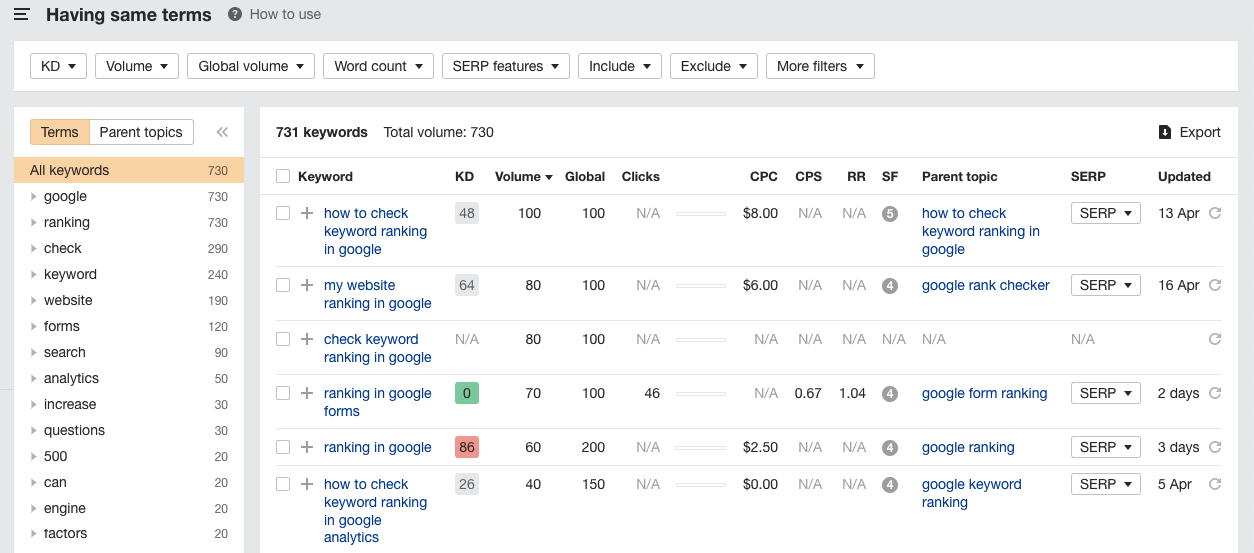Open the 'google rank checker' parent topic link
This screenshot has height=553, width=1254.
tap(985, 285)
